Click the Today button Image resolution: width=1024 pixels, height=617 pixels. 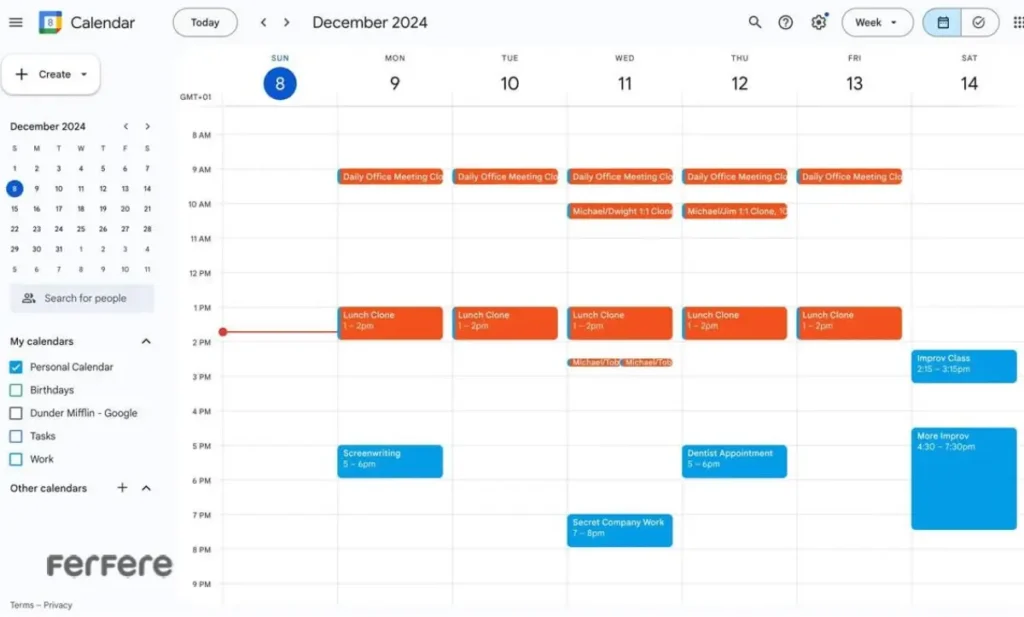click(205, 22)
